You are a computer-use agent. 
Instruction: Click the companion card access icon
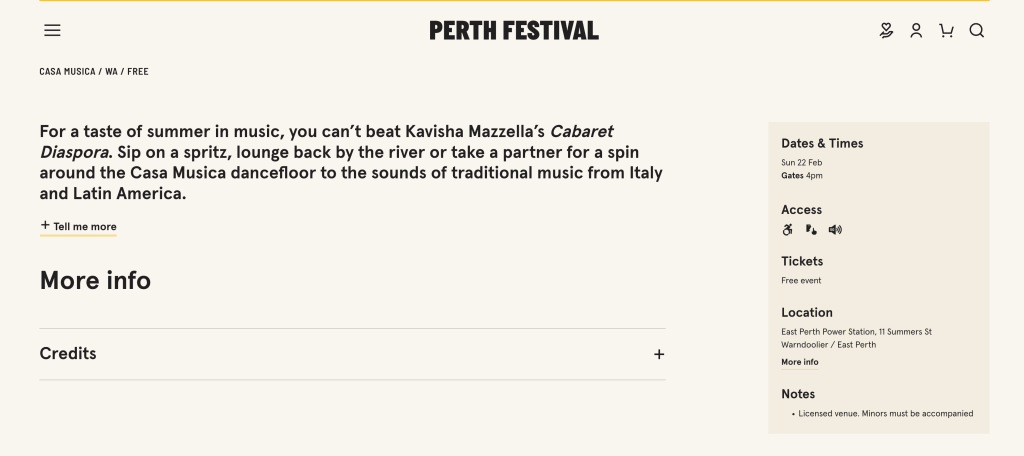pyautogui.click(x=811, y=230)
